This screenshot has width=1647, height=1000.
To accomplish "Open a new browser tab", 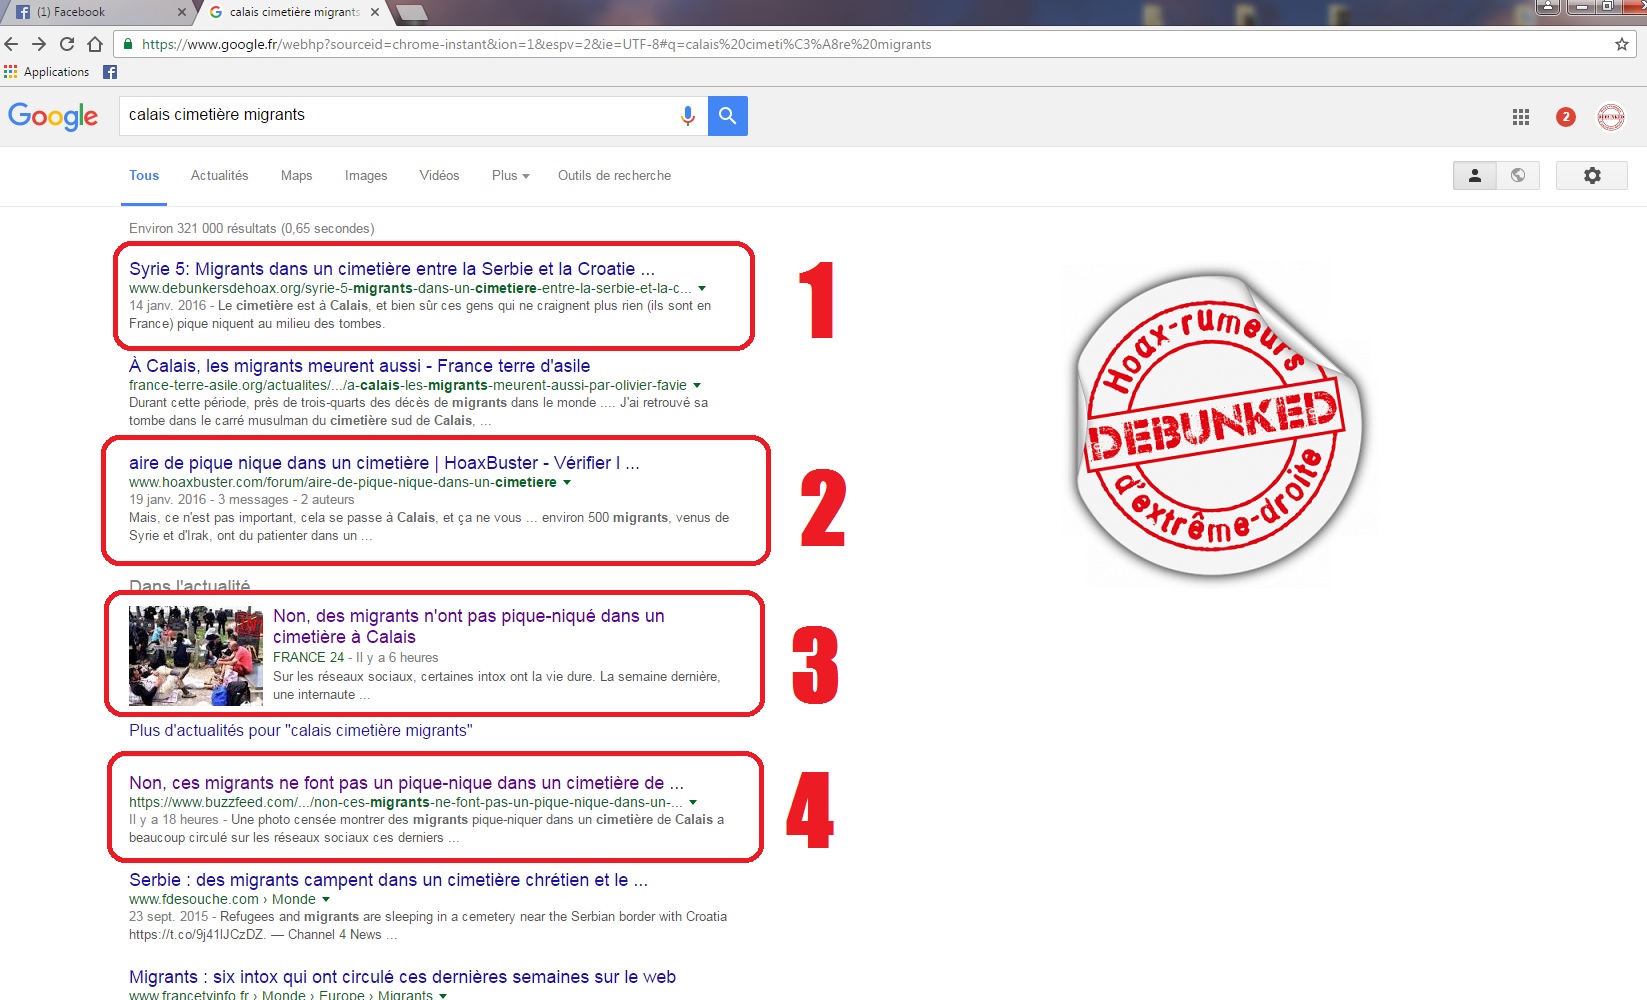I will pyautogui.click(x=412, y=13).
